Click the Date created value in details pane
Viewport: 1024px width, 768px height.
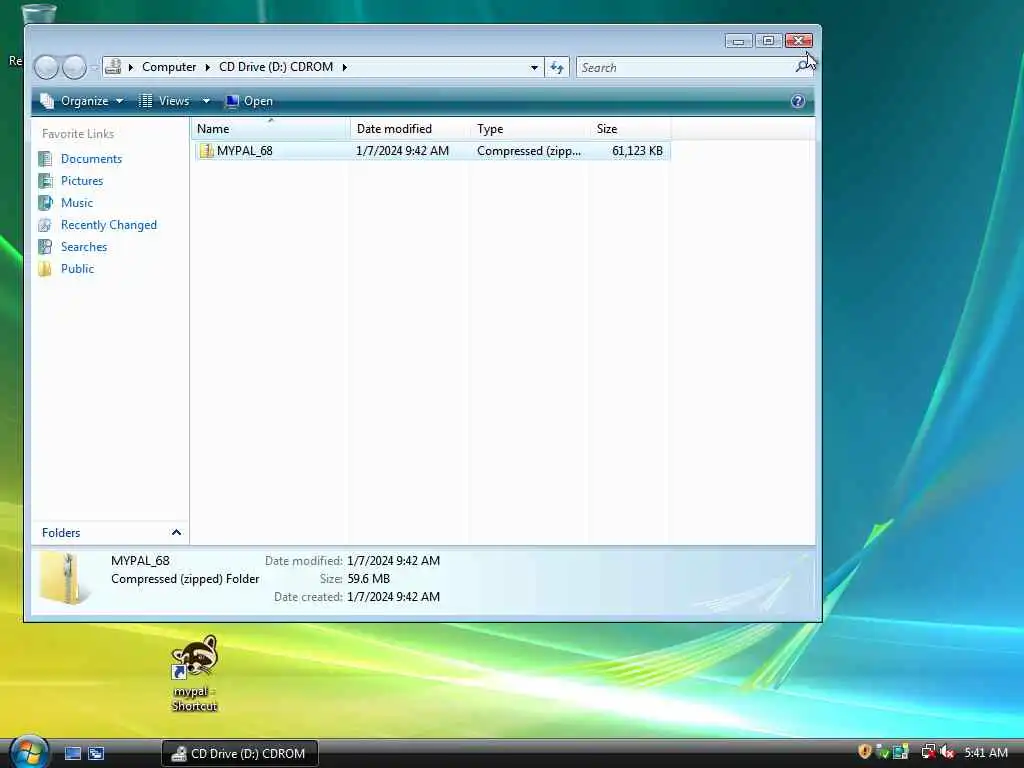pos(393,597)
